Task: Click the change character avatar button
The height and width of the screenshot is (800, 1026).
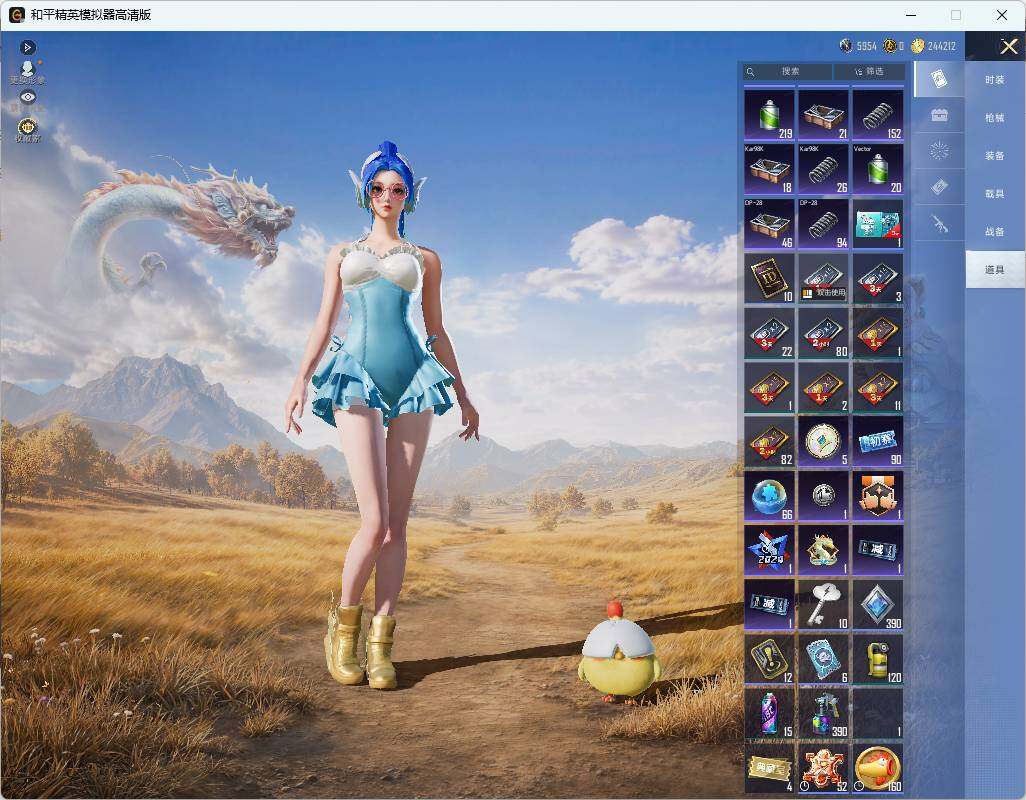Action: coord(27,72)
